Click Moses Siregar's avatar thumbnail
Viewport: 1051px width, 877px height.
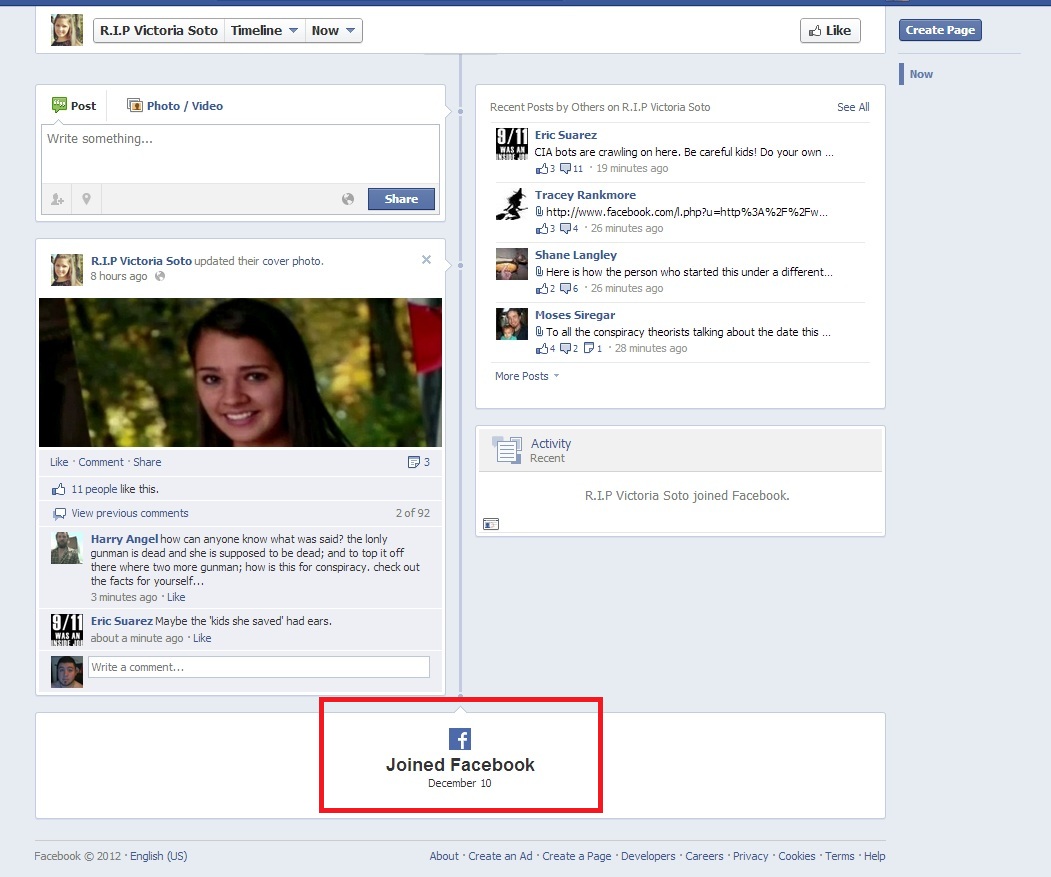point(512,324)
